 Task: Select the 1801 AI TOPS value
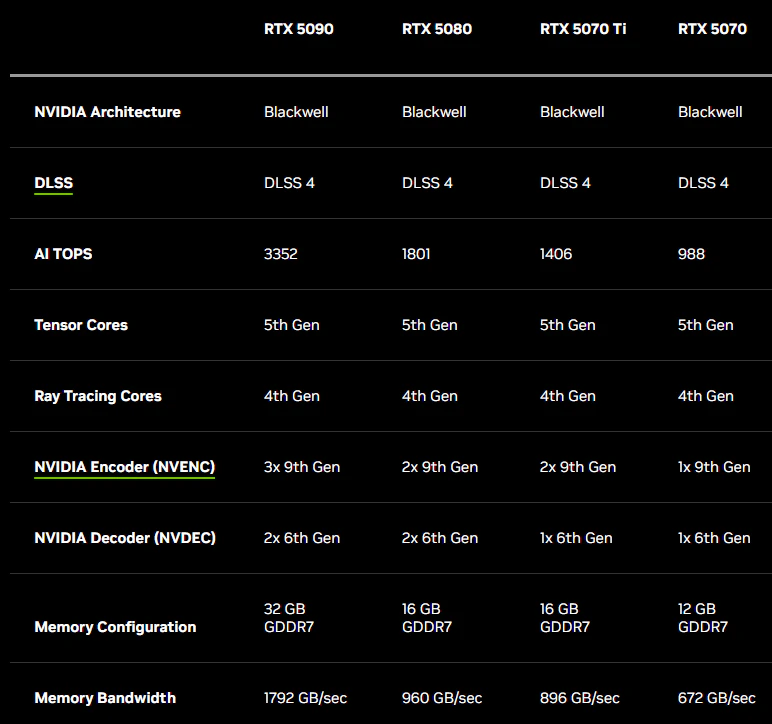416,254
